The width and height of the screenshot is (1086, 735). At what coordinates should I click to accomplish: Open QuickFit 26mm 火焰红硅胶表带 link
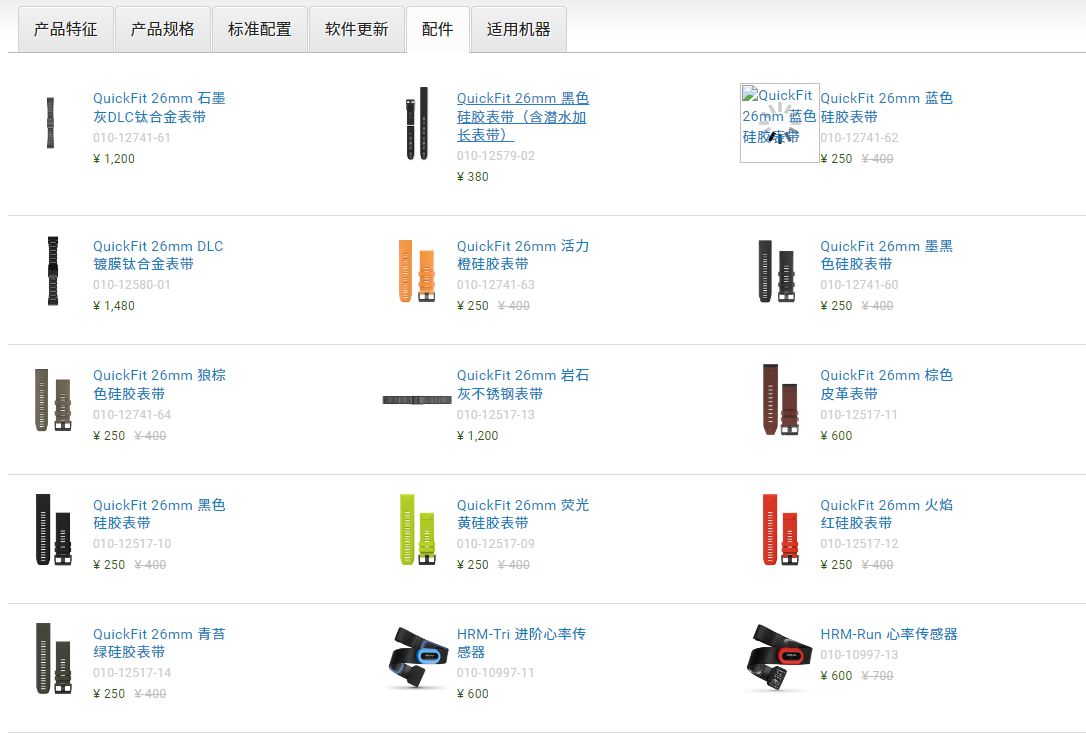pos(887,514)
